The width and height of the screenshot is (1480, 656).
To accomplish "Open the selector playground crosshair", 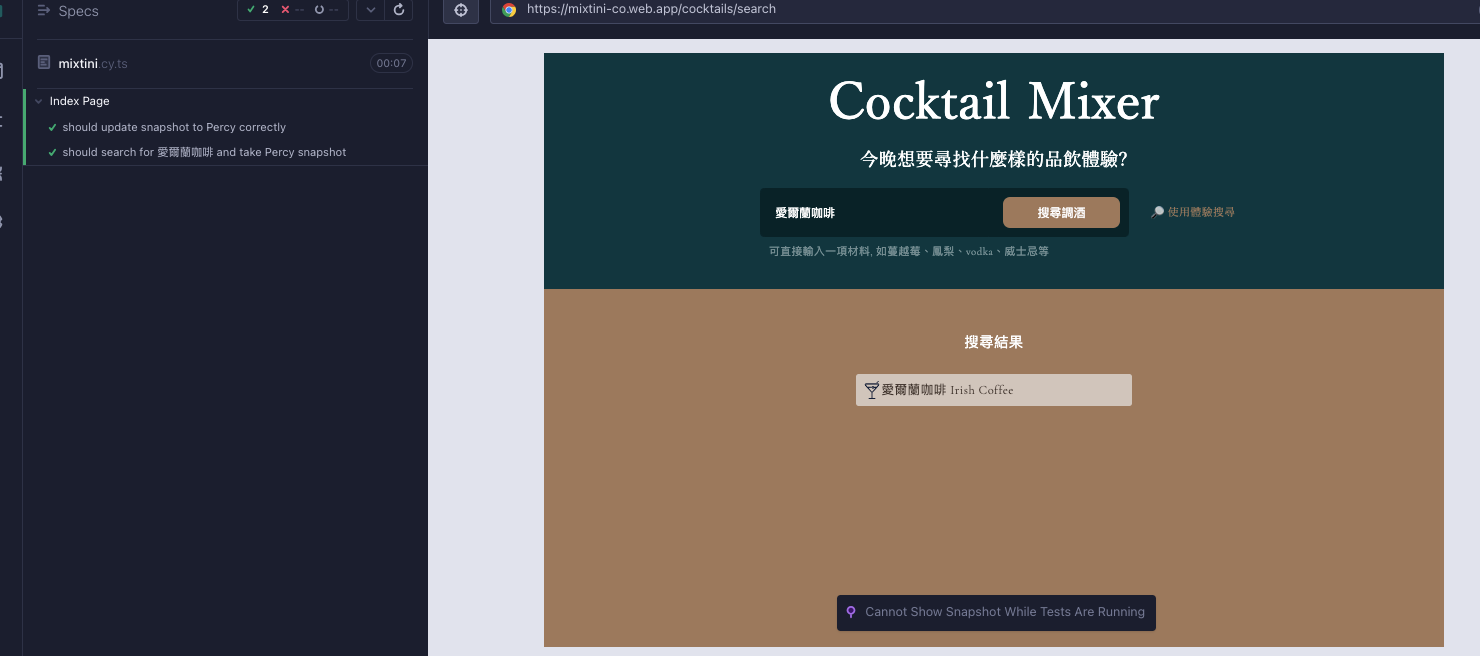I will click(461, 10).
